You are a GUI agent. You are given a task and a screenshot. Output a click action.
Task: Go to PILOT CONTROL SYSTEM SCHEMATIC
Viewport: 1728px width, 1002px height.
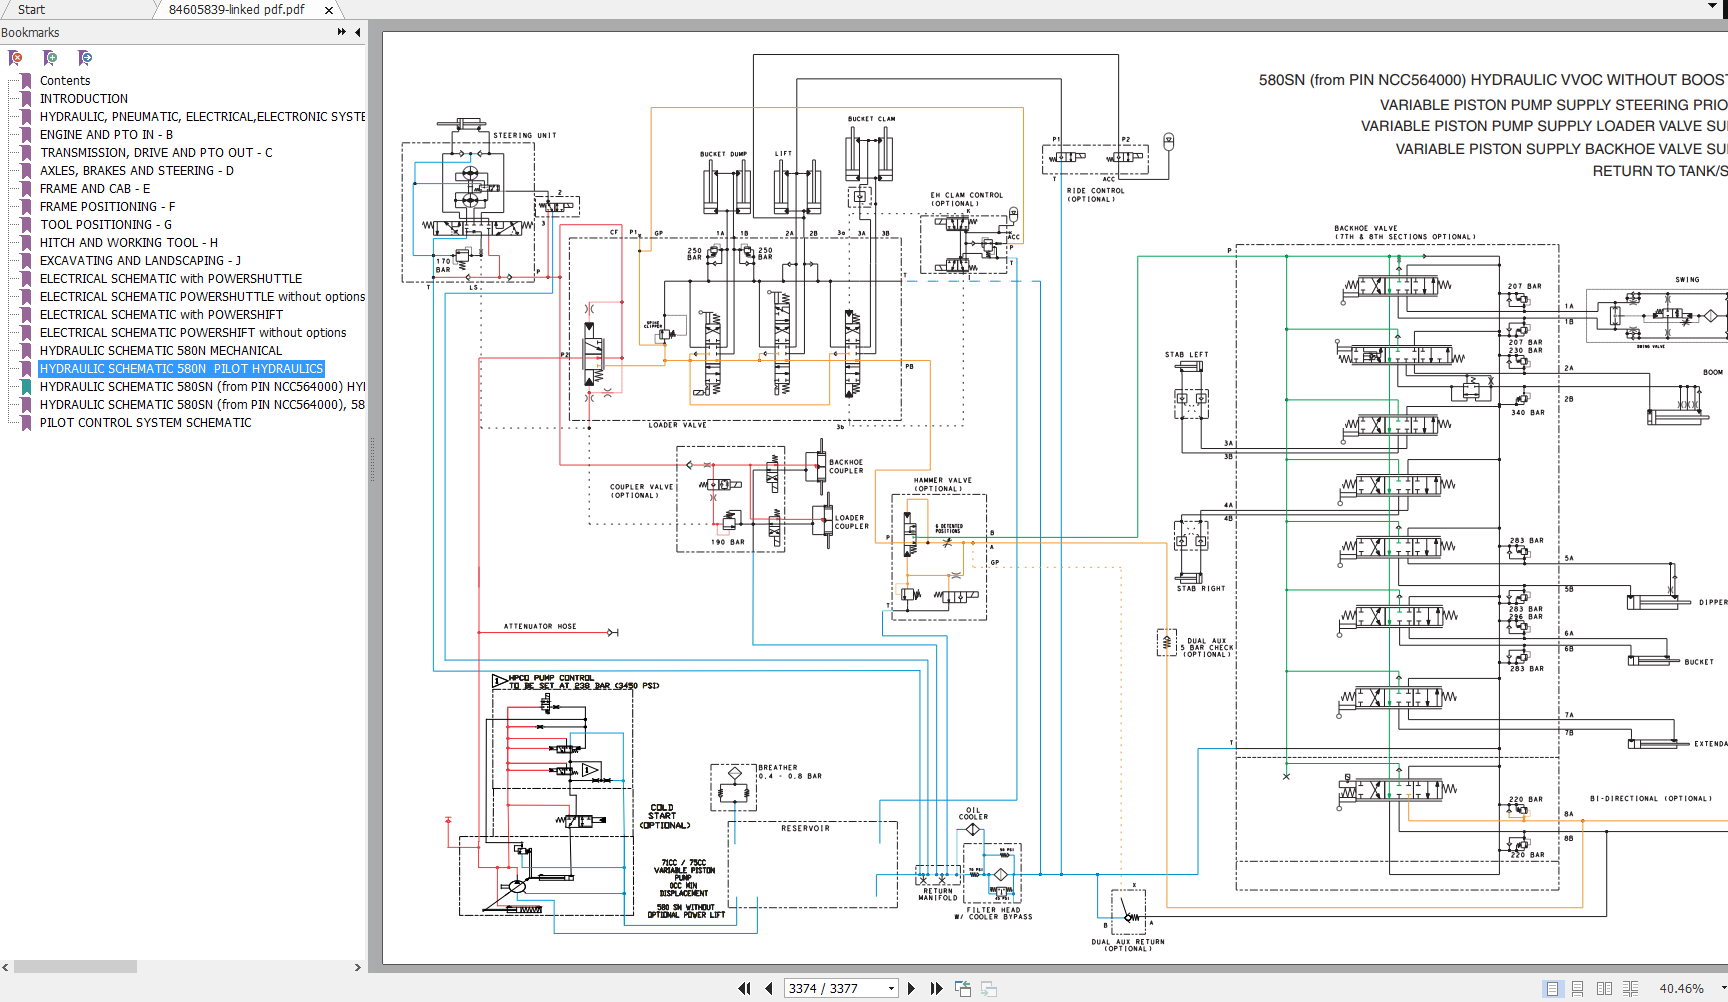(x=146, y=423)
